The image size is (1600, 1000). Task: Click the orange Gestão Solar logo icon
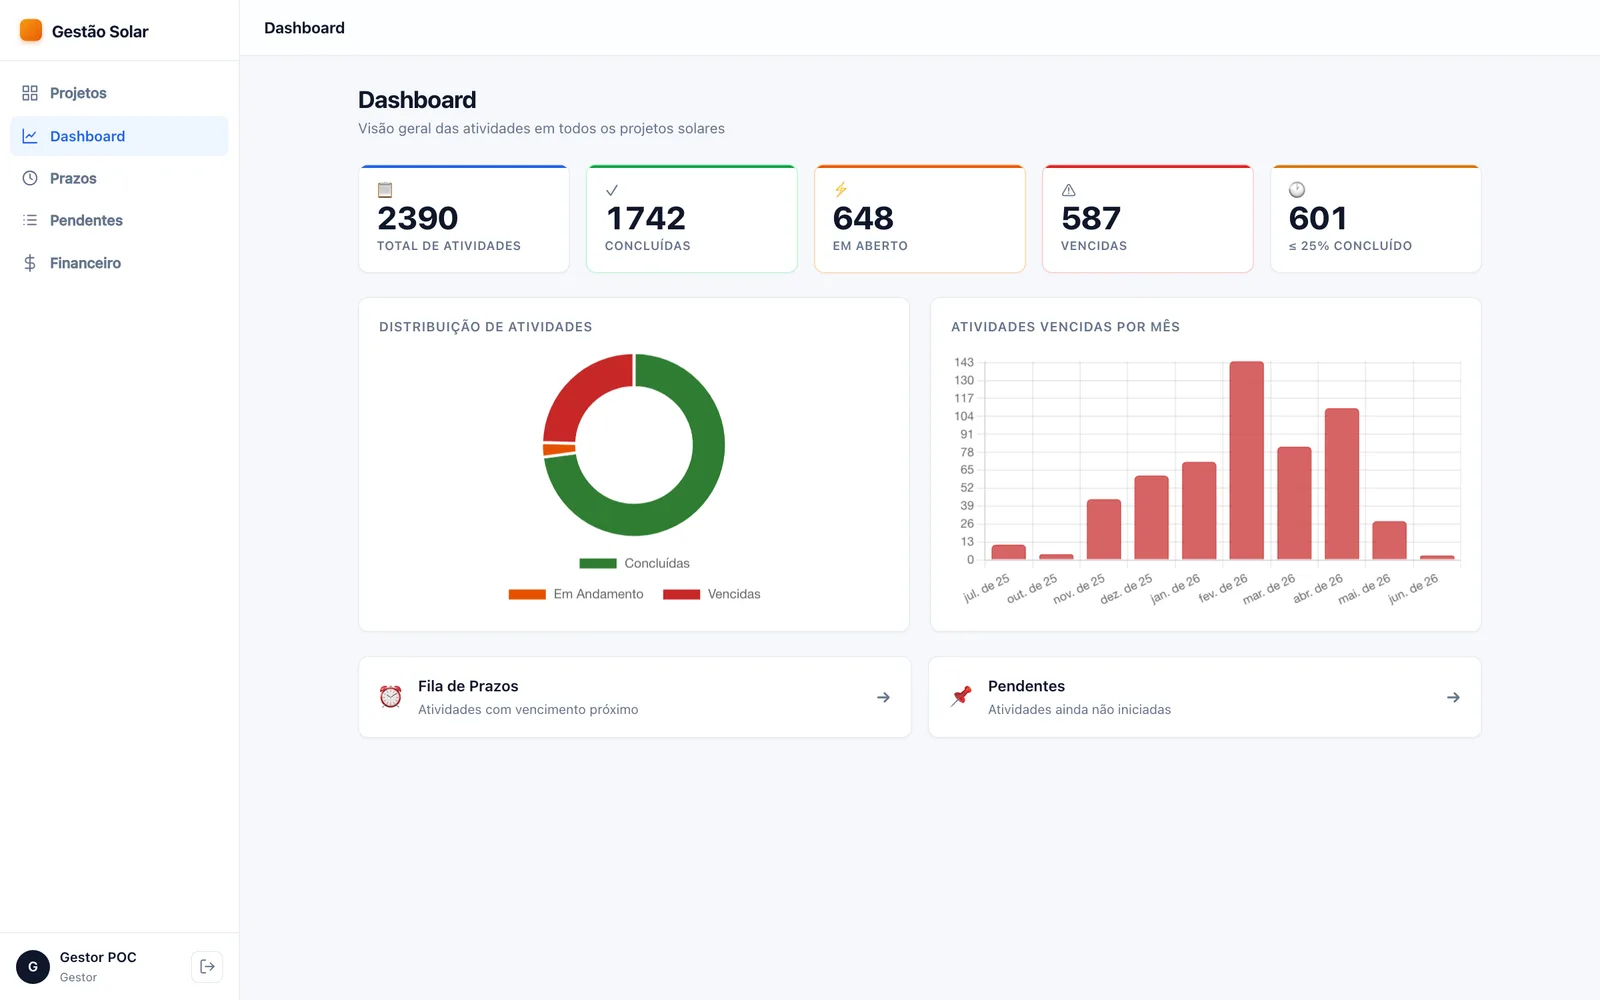pos(31,30)
